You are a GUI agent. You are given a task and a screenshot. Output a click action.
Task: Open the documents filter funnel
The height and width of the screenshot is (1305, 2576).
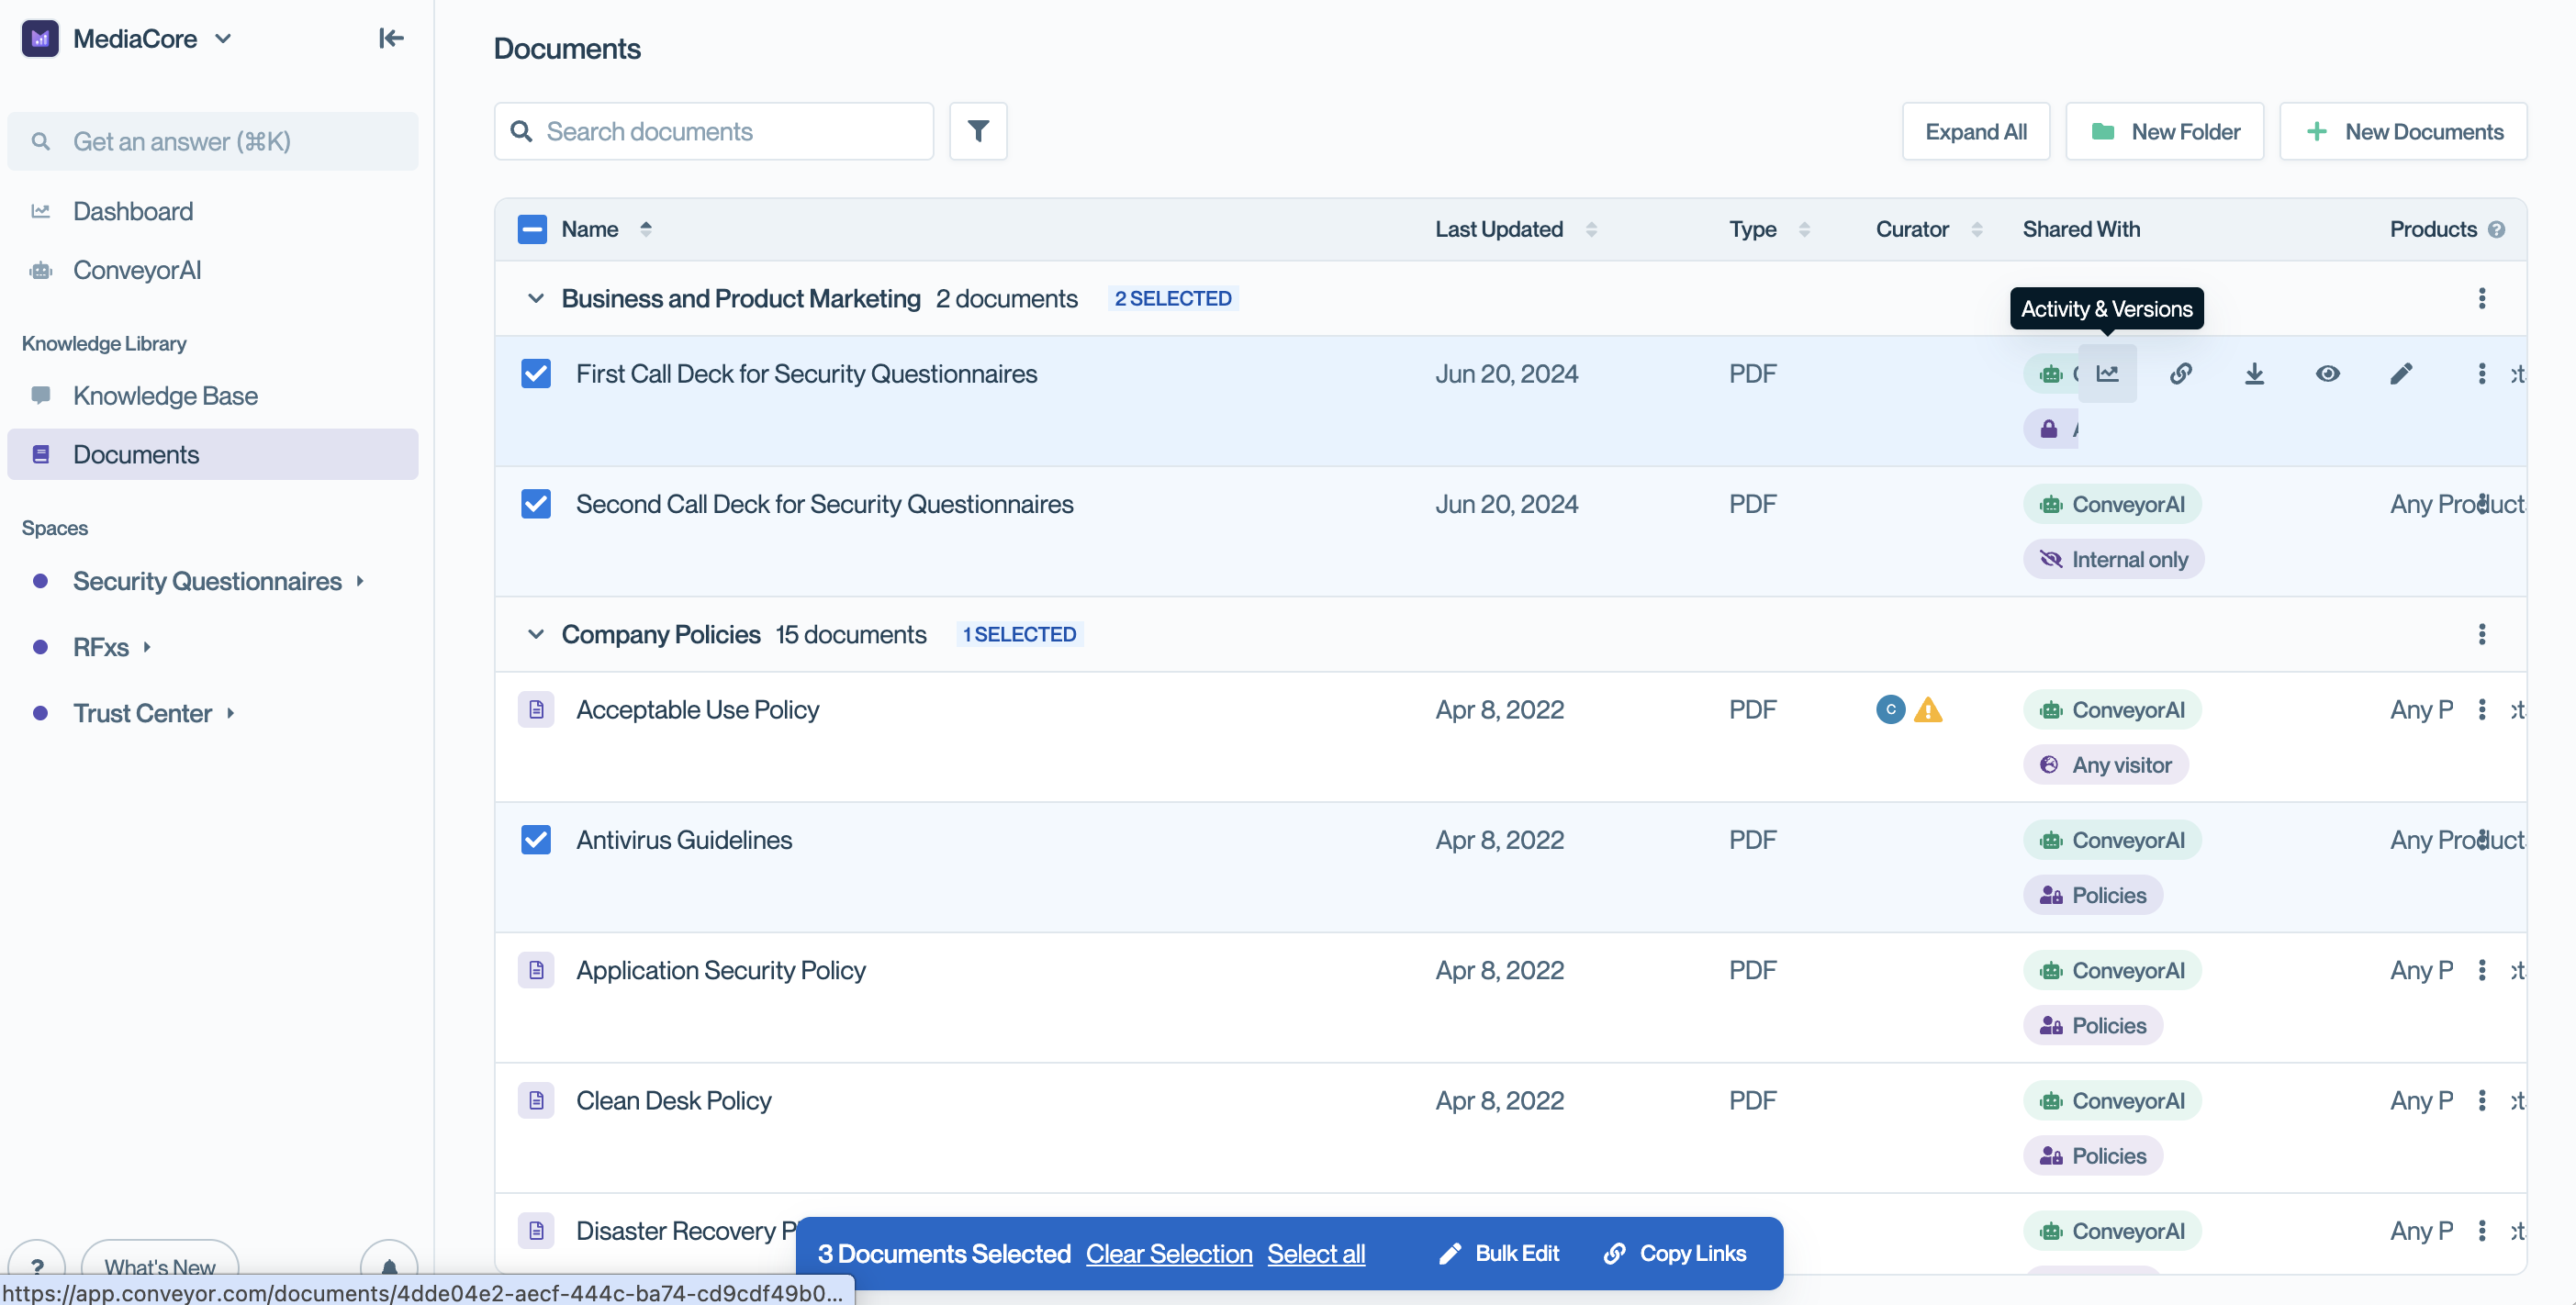(978, 131)
